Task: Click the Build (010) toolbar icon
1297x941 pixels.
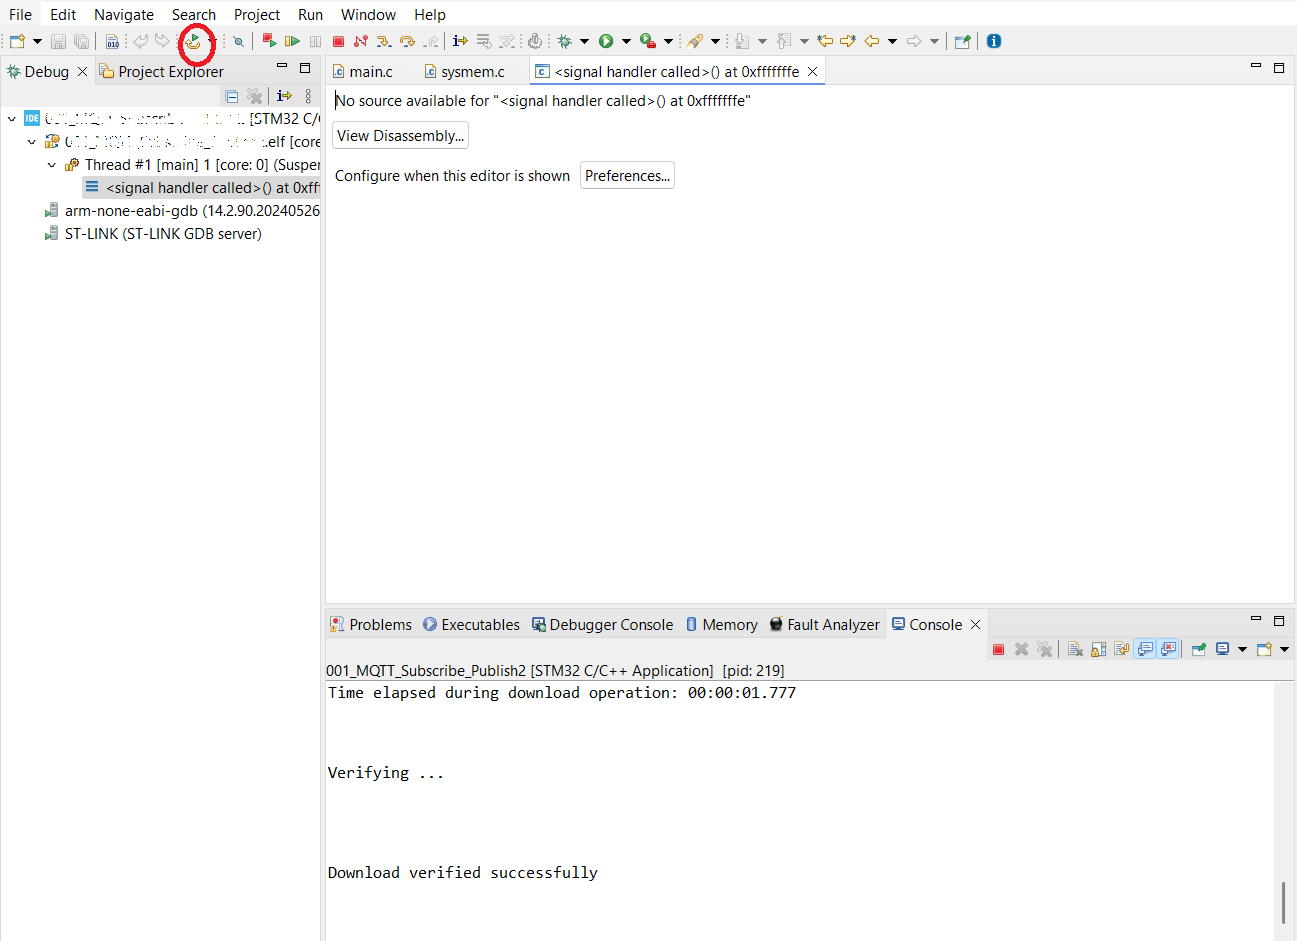Action: [113, 41]
